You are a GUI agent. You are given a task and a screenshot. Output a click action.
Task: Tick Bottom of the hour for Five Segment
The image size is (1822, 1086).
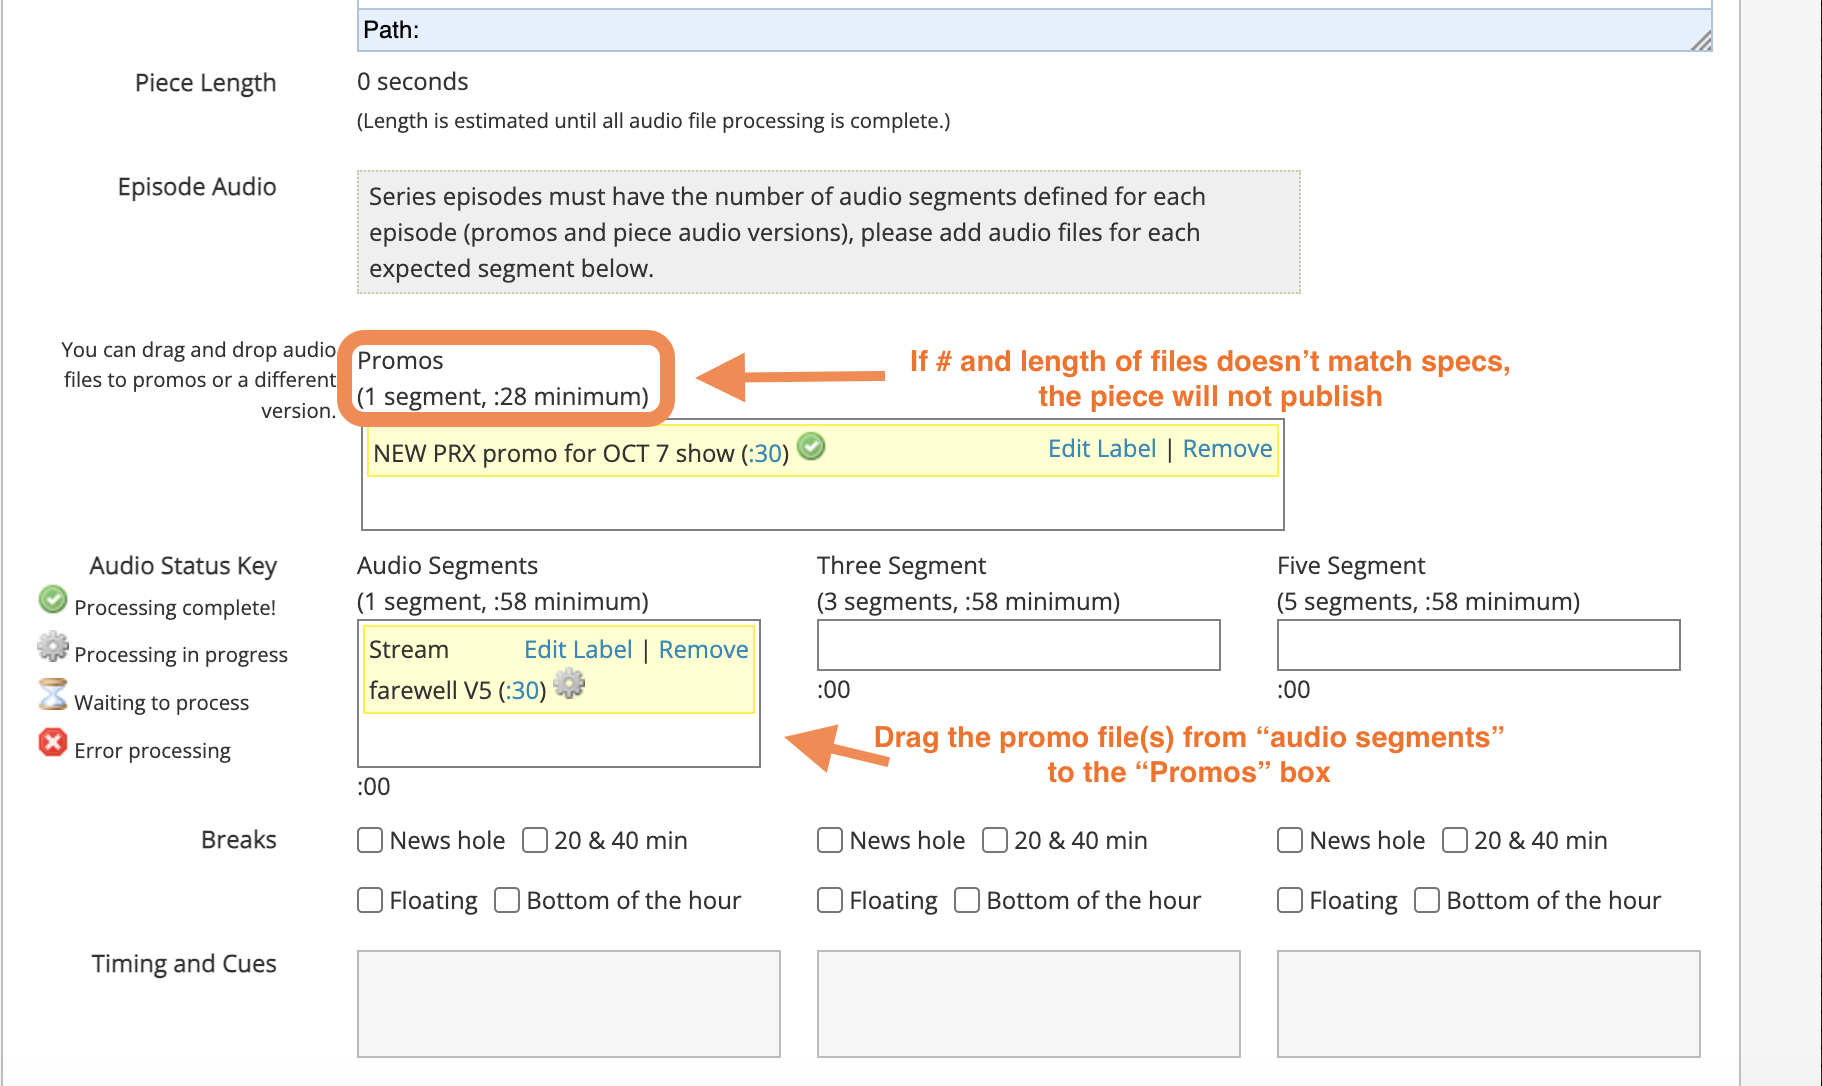point(1427,900)
